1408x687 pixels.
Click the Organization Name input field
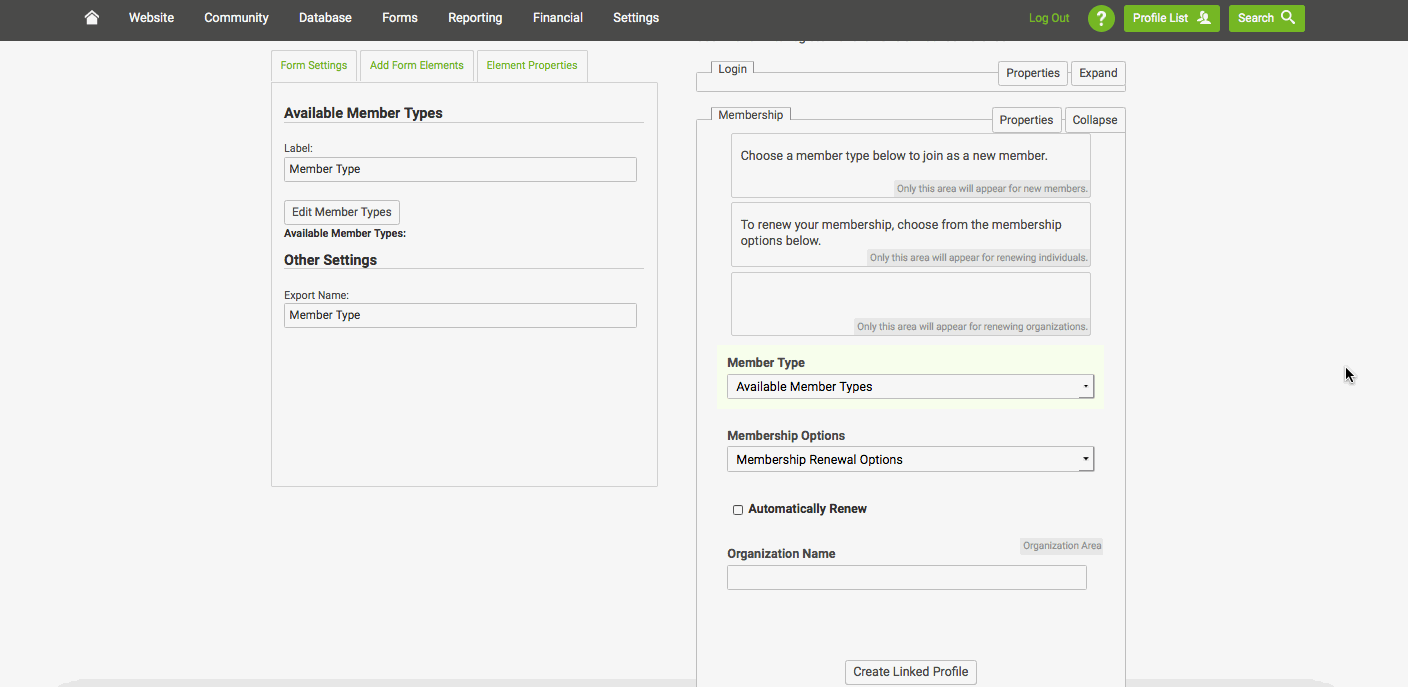coord(907,577)
